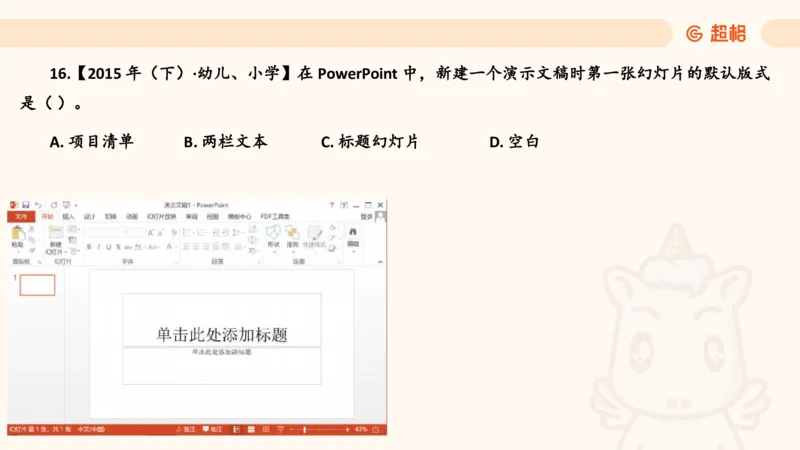Click the Paste clipboard icon
This screenshot has height=450, width=800.
pos(18,234)
